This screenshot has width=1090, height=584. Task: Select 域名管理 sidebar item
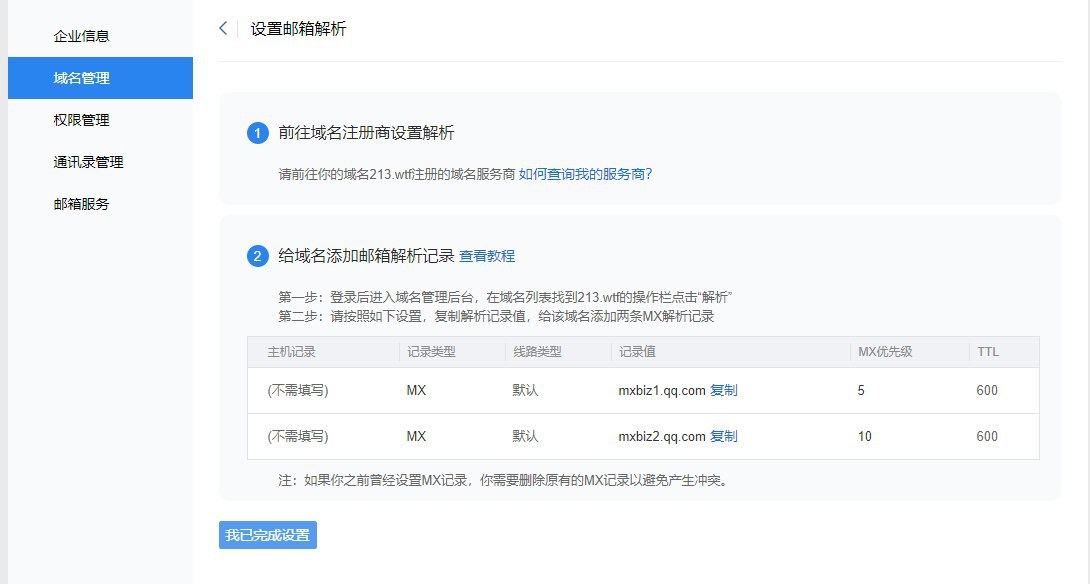pyautogui.click(x=100, y=78)
